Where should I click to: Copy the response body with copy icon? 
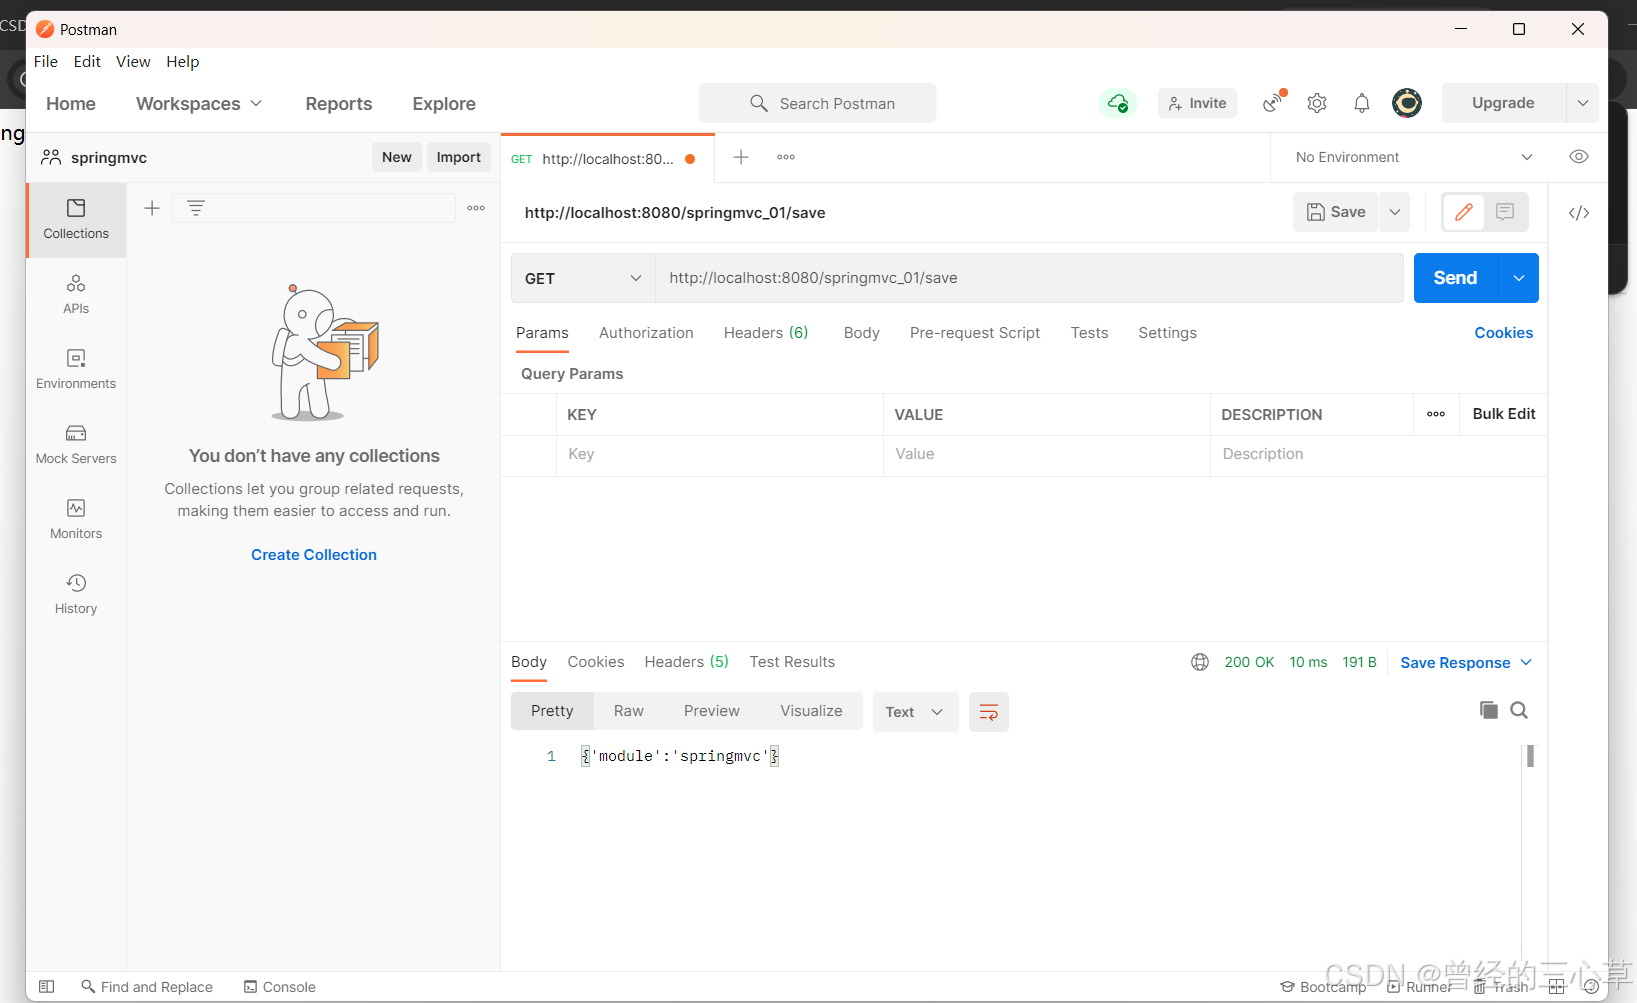pos(1489,710)
